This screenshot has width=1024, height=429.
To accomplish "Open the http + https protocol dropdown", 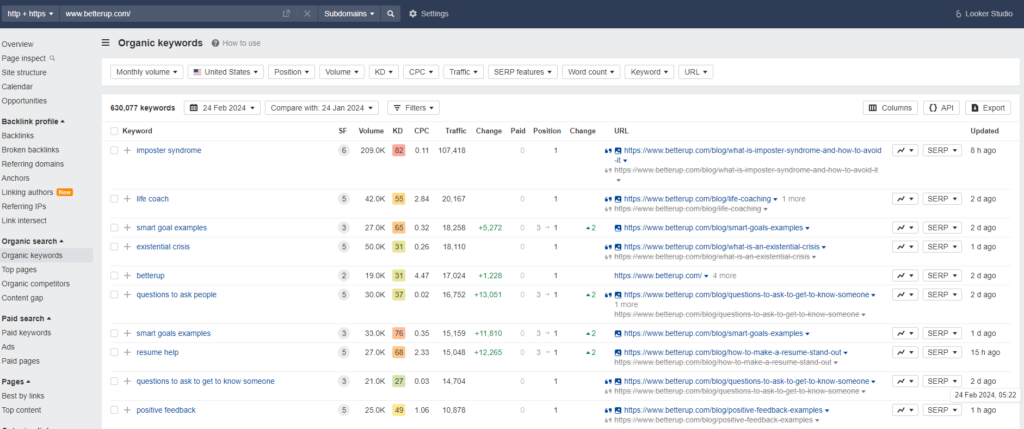I will pyautogui.click(x=30, y=14).
